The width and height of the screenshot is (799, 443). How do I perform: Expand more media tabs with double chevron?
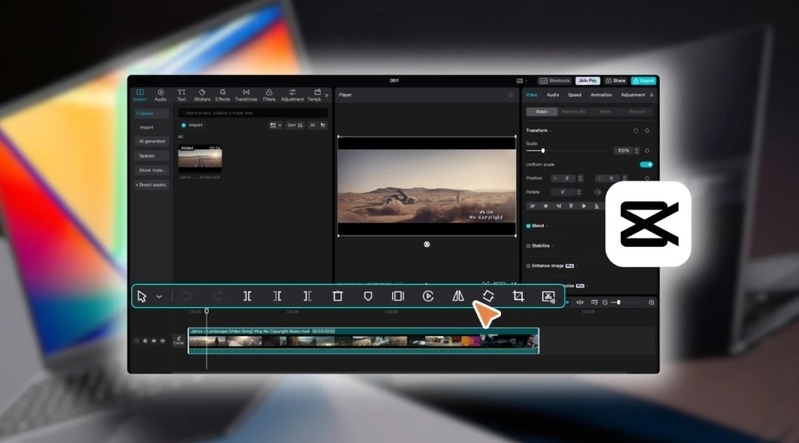click(x=327, y=95)
